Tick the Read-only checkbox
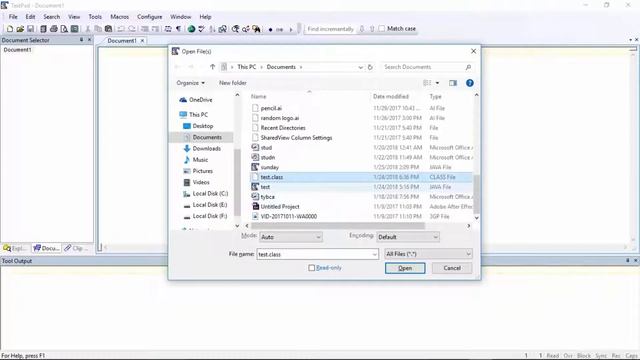Viewport: 640px width, 360px height. [x=312, y=268]
